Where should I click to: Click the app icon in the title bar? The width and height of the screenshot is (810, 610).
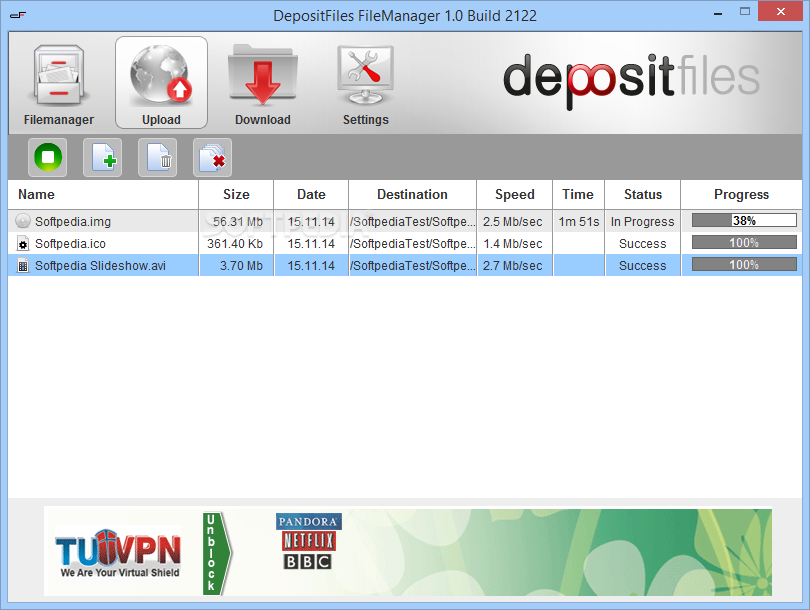point(18,14)
